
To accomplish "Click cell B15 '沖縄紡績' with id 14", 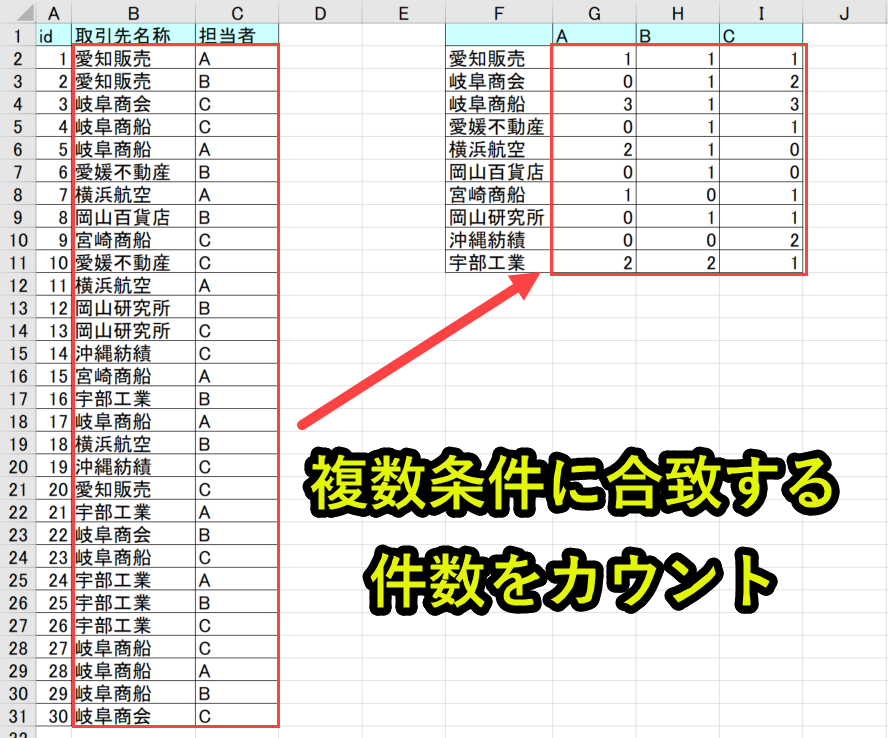I will [134, 352].
